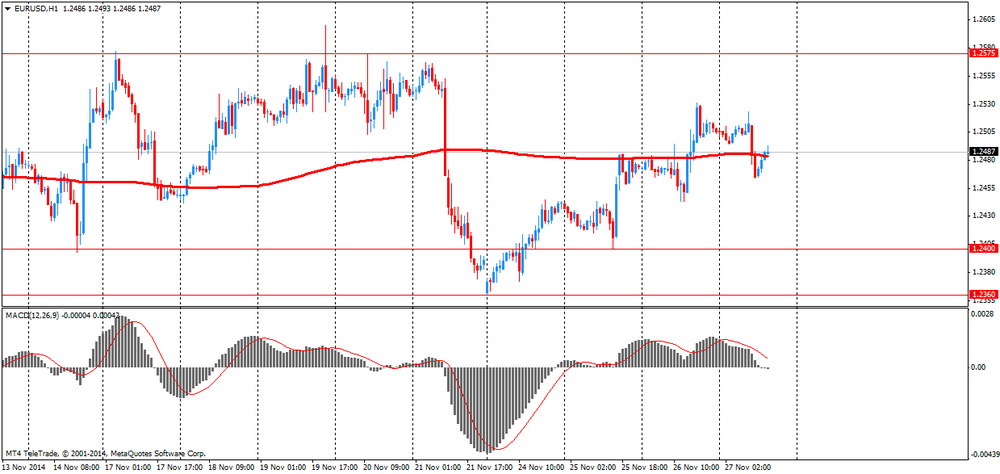Image resolution: width=1000 pixels, height=474 pixels.
Task: Click the MT4 TeleTrade copyright text
Action: [x=110, y=452]
